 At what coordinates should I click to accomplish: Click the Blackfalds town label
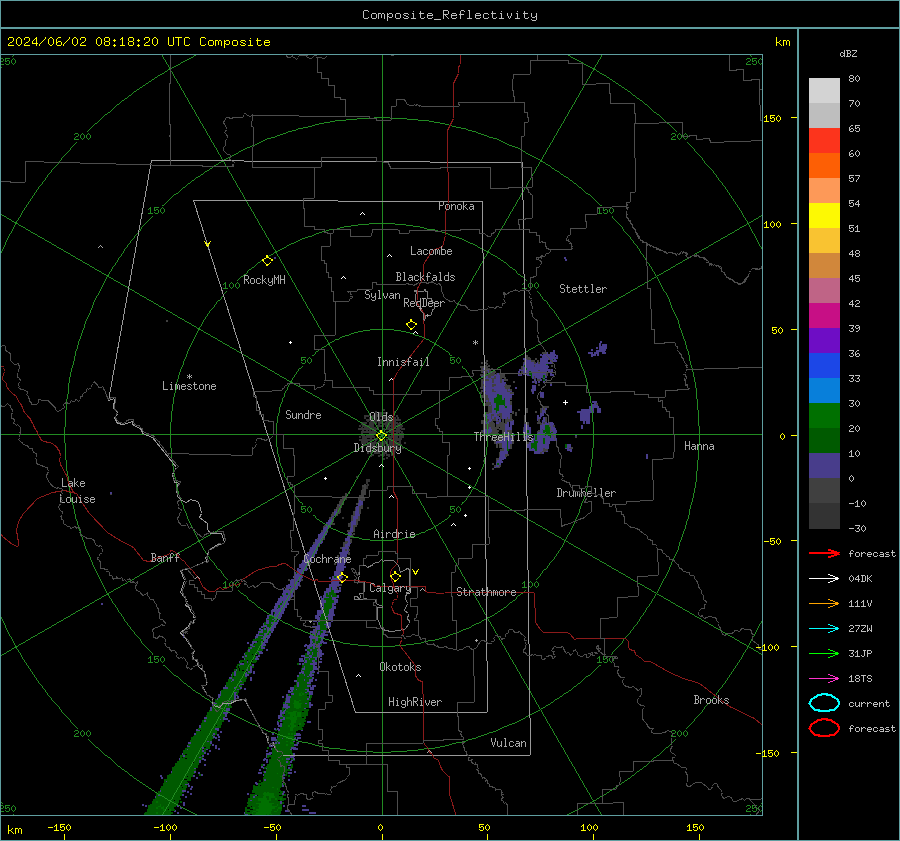425,277
